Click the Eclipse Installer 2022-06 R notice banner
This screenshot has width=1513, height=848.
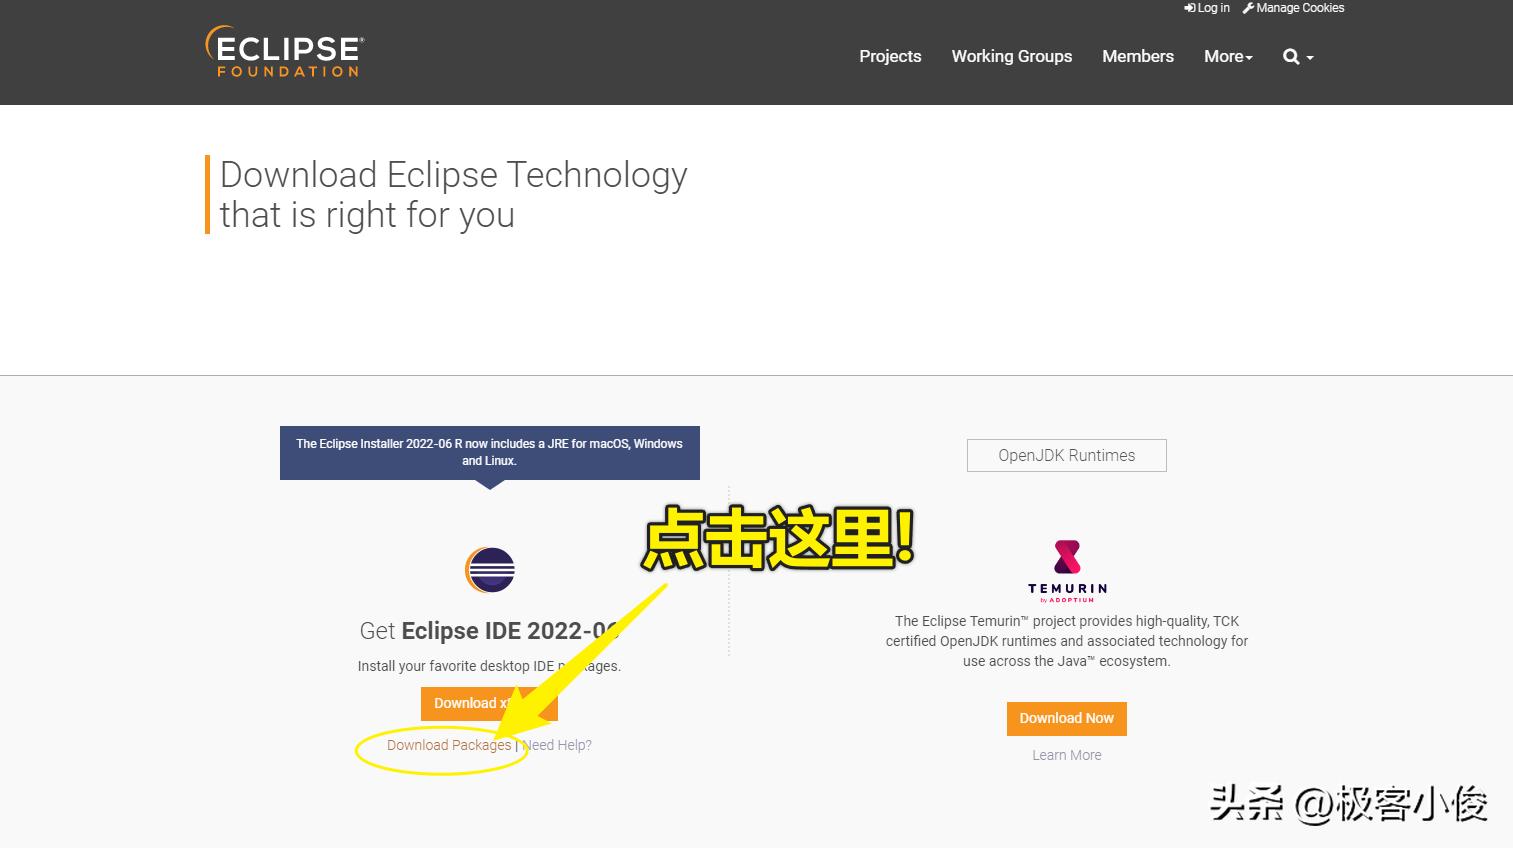pyautogui.click(x=489, y=452)
